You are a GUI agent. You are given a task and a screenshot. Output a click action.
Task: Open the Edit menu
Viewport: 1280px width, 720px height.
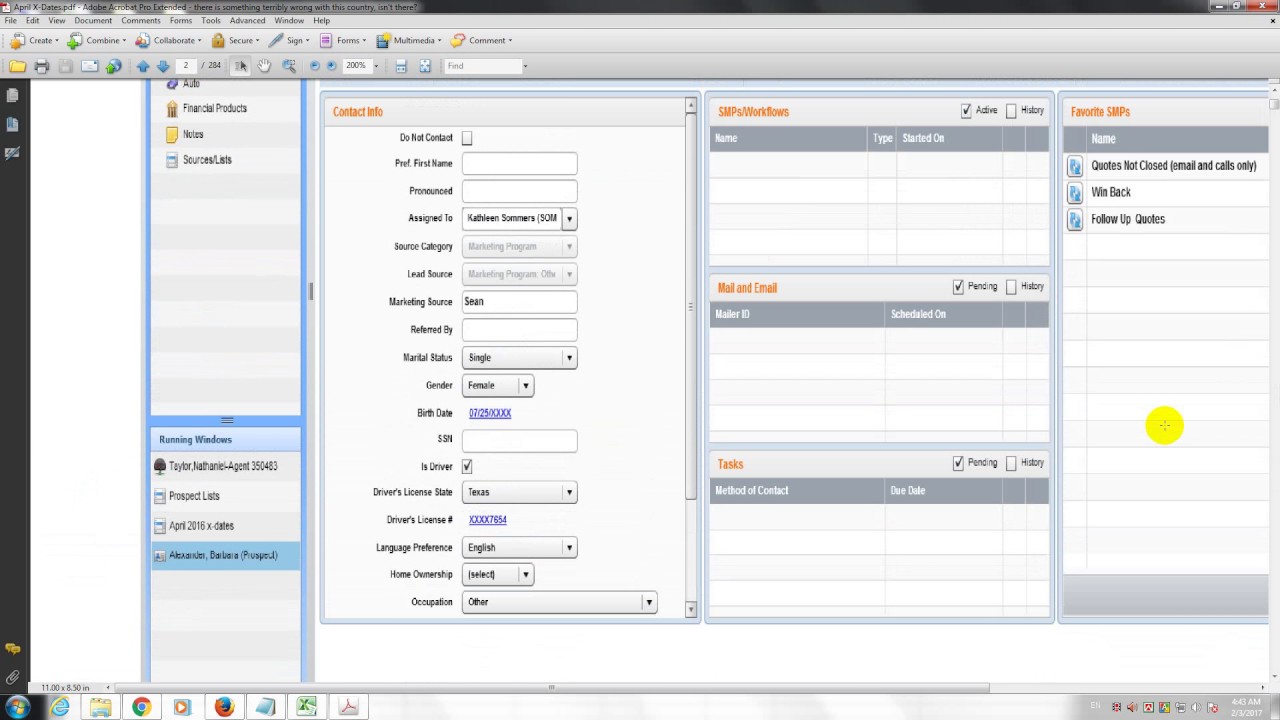click(x=33, y=20)
